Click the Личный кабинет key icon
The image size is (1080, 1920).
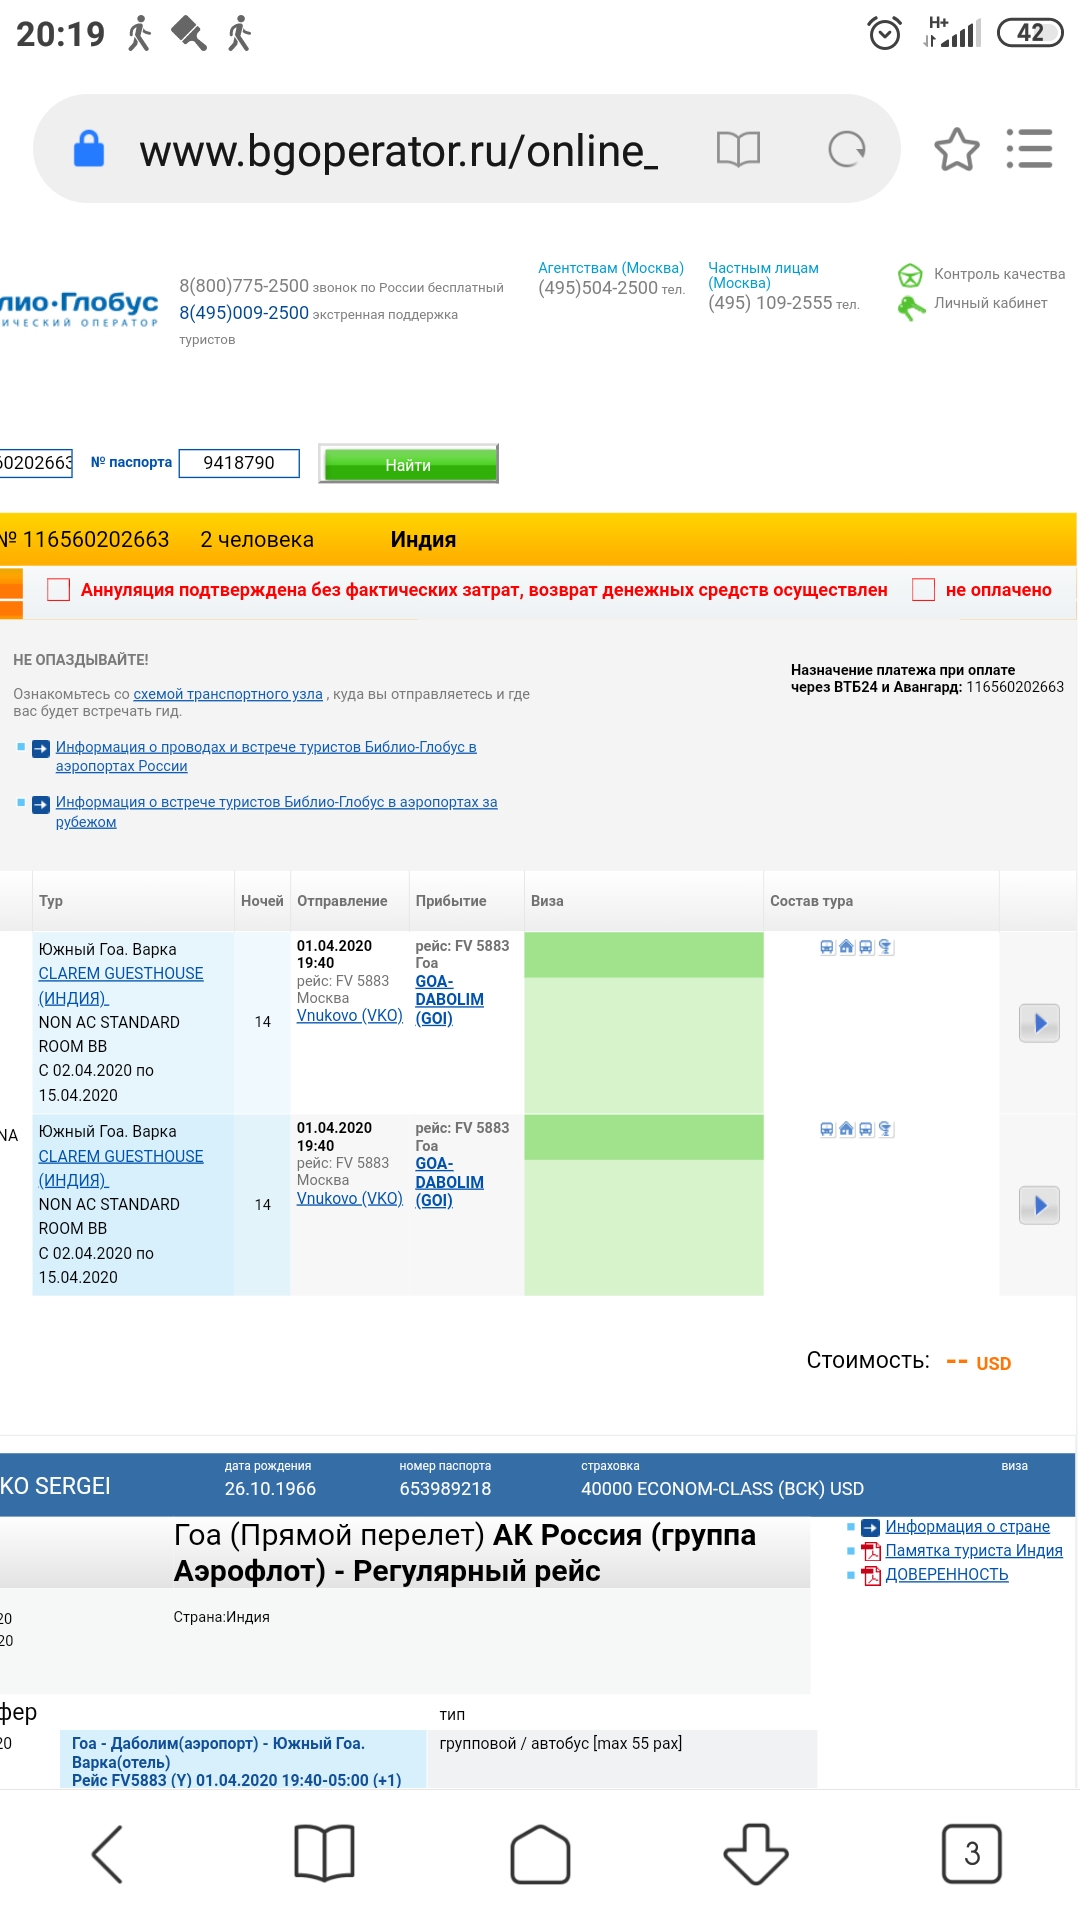(910, 308)
